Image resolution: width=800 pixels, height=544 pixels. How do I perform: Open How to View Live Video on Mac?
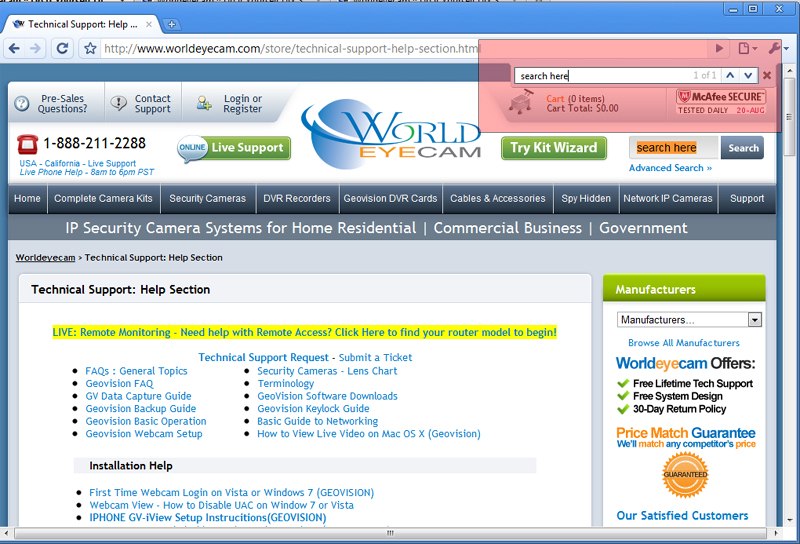(x=369, y=434)
